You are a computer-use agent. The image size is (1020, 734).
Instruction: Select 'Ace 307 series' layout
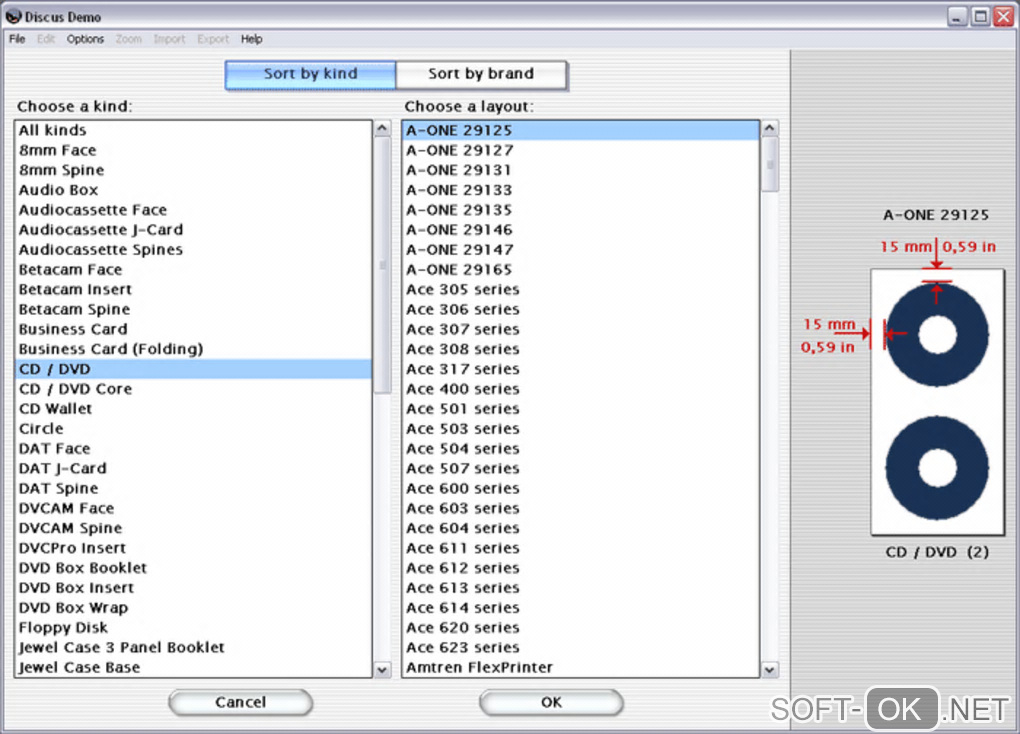pos(581,329)
